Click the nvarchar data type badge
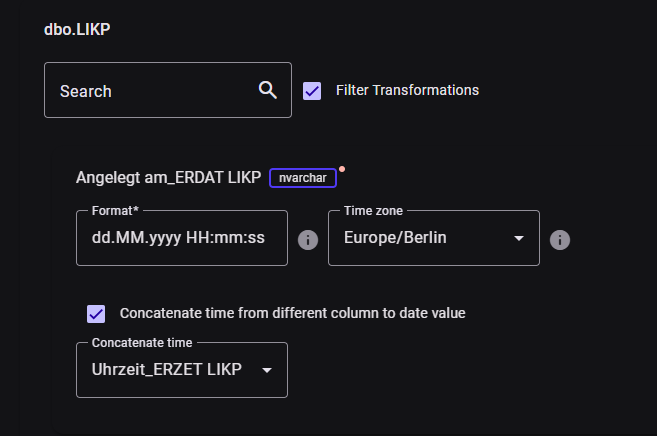This screenshot has height=436, width=657. coord(303,178)
